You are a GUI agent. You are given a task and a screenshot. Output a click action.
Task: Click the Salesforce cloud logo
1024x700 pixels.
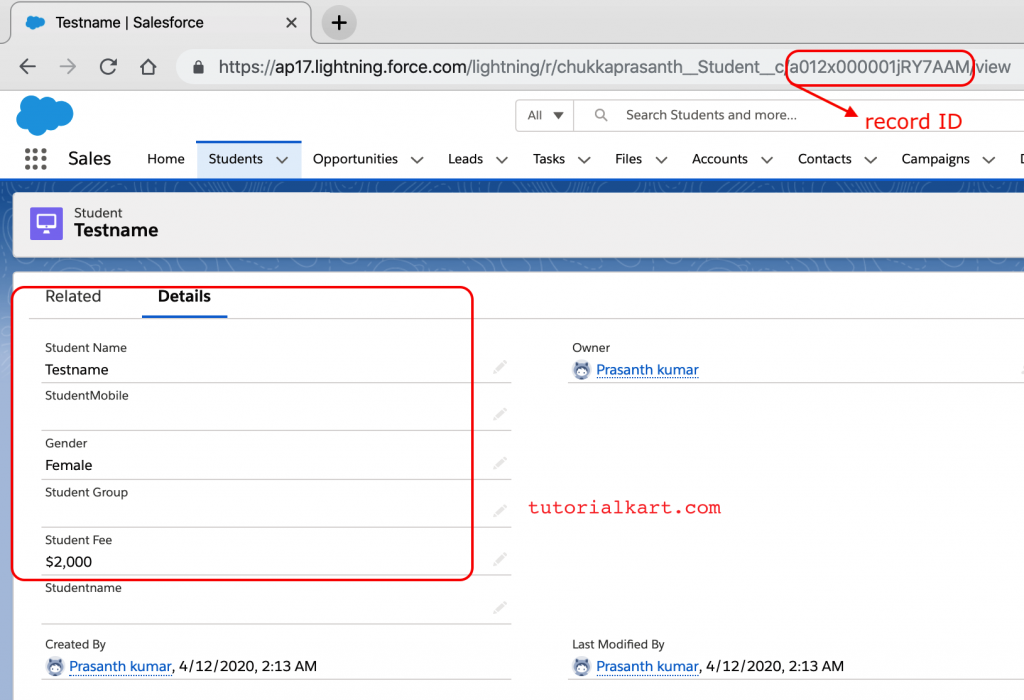coord(44,114)
